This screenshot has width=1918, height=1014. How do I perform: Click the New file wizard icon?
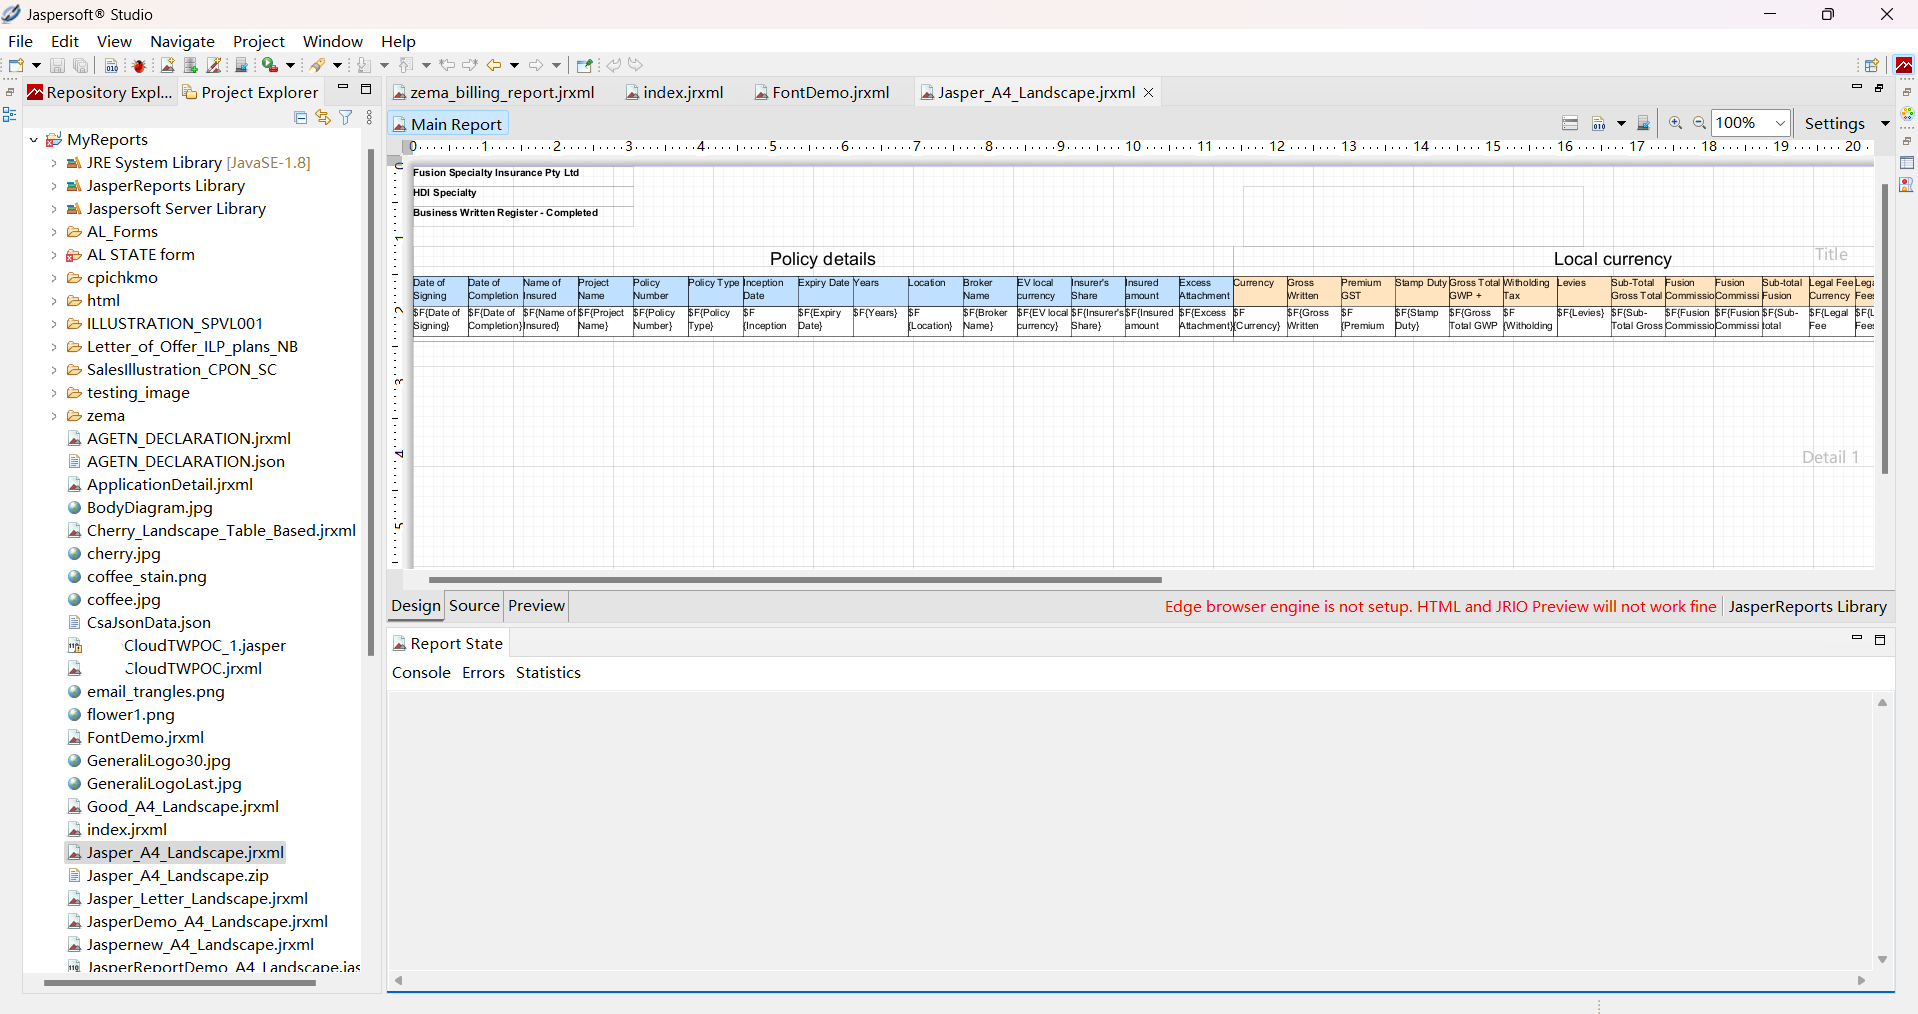tap(16, 65)
